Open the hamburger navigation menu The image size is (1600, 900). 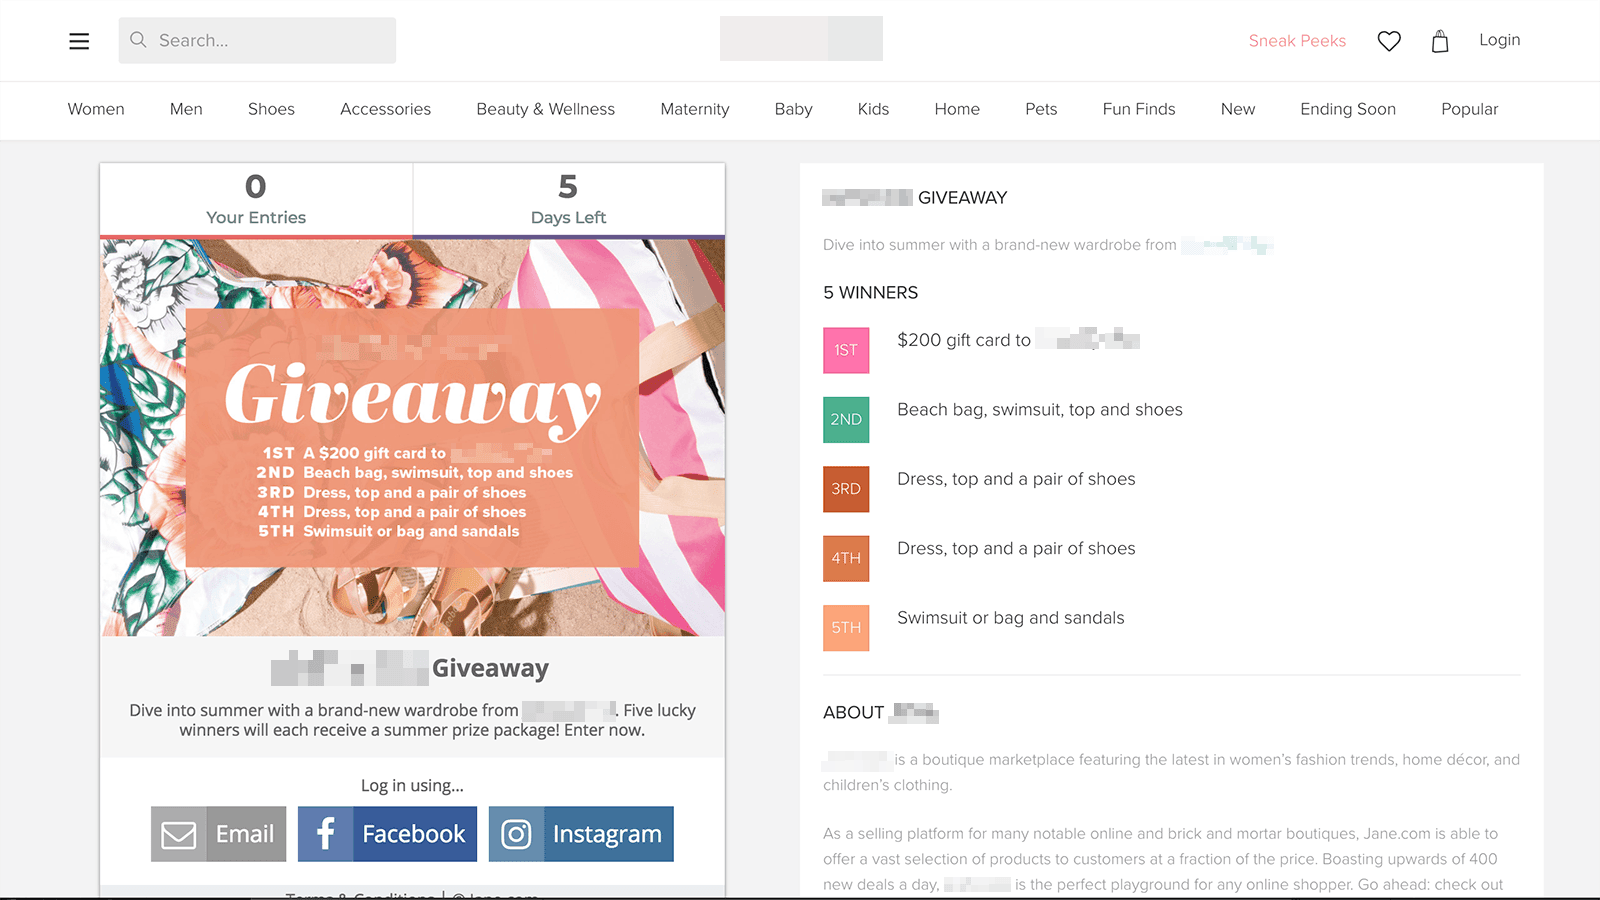coord(79,41)
